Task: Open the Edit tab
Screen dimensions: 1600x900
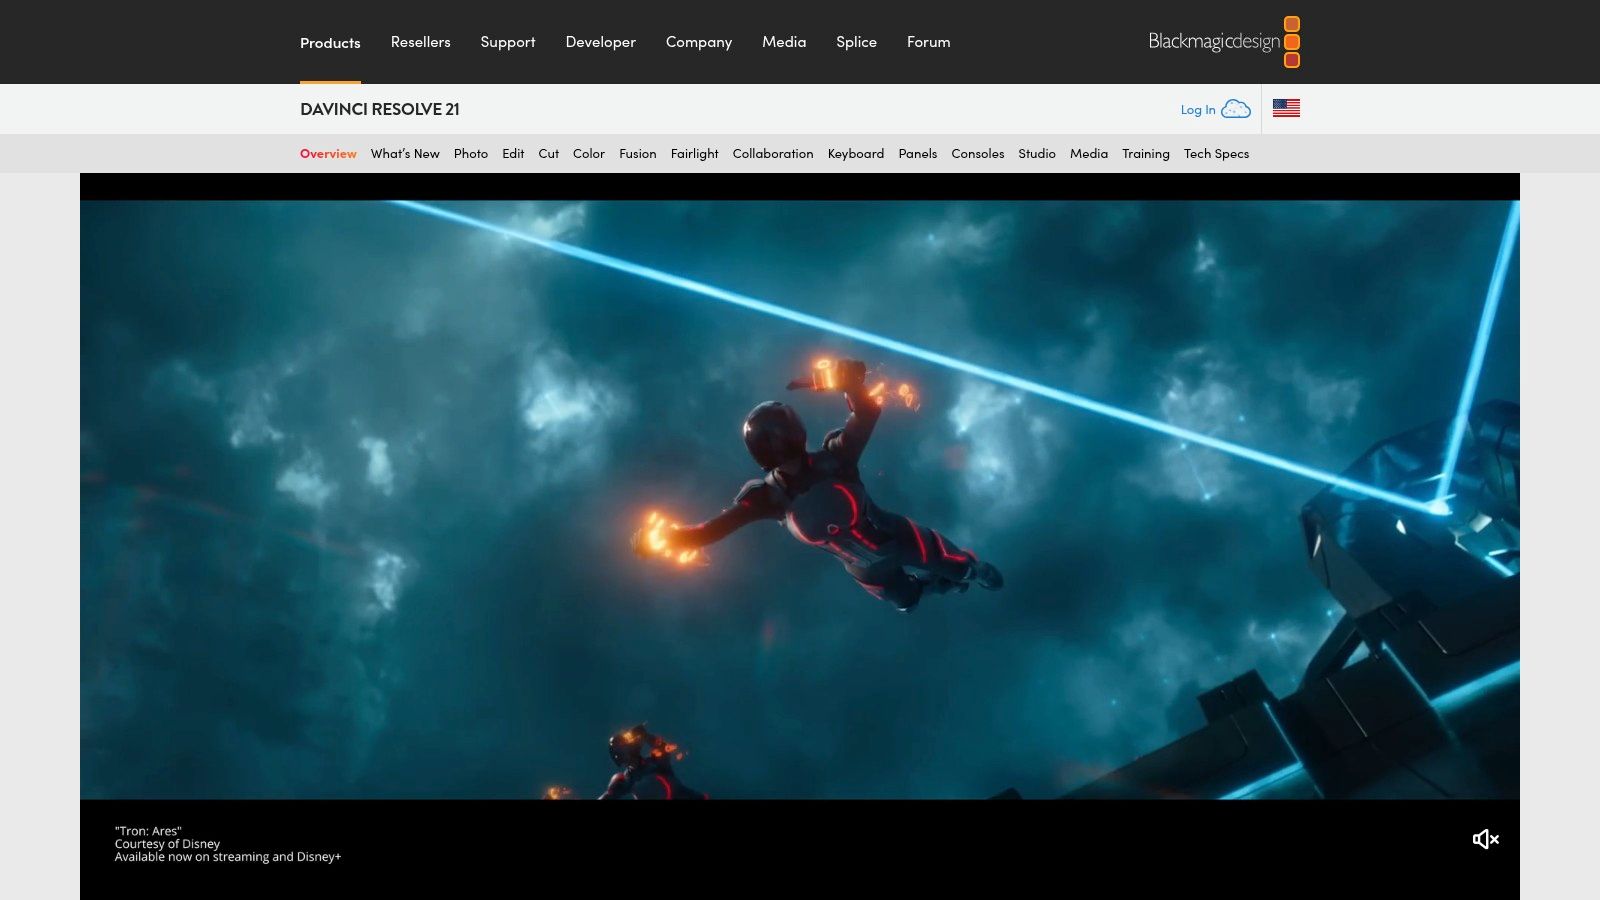Action: [513, 154]
